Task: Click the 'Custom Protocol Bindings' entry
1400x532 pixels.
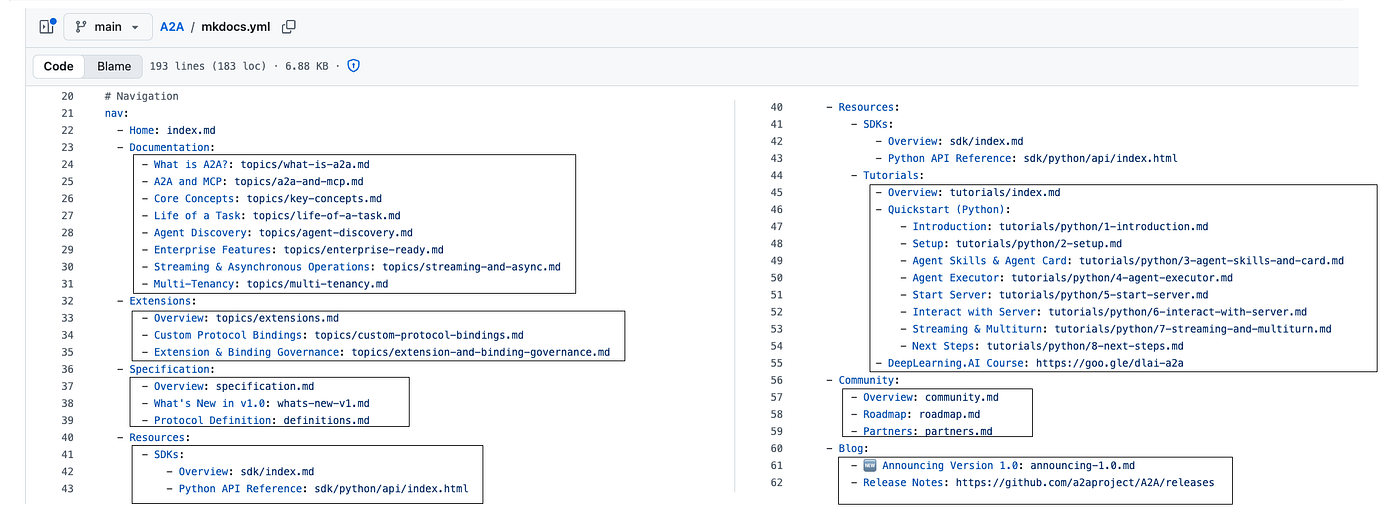Action: point(333,335)
